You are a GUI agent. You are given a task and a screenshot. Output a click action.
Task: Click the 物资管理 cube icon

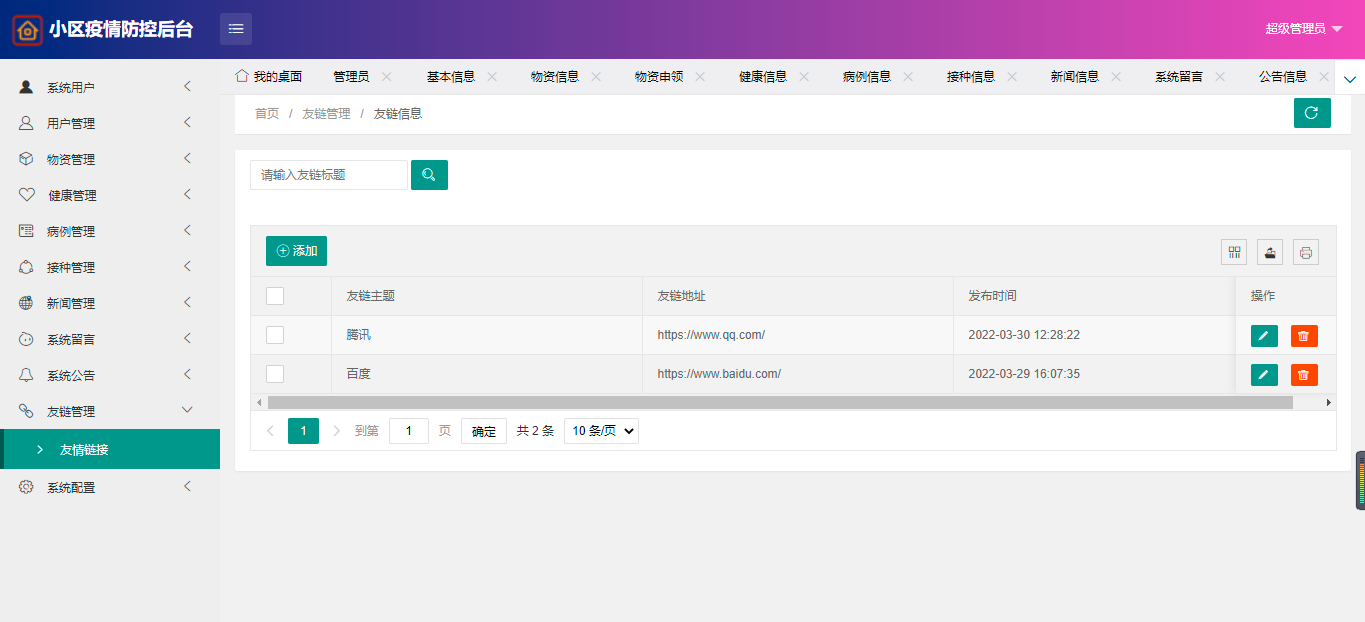[x=27, y=159]
